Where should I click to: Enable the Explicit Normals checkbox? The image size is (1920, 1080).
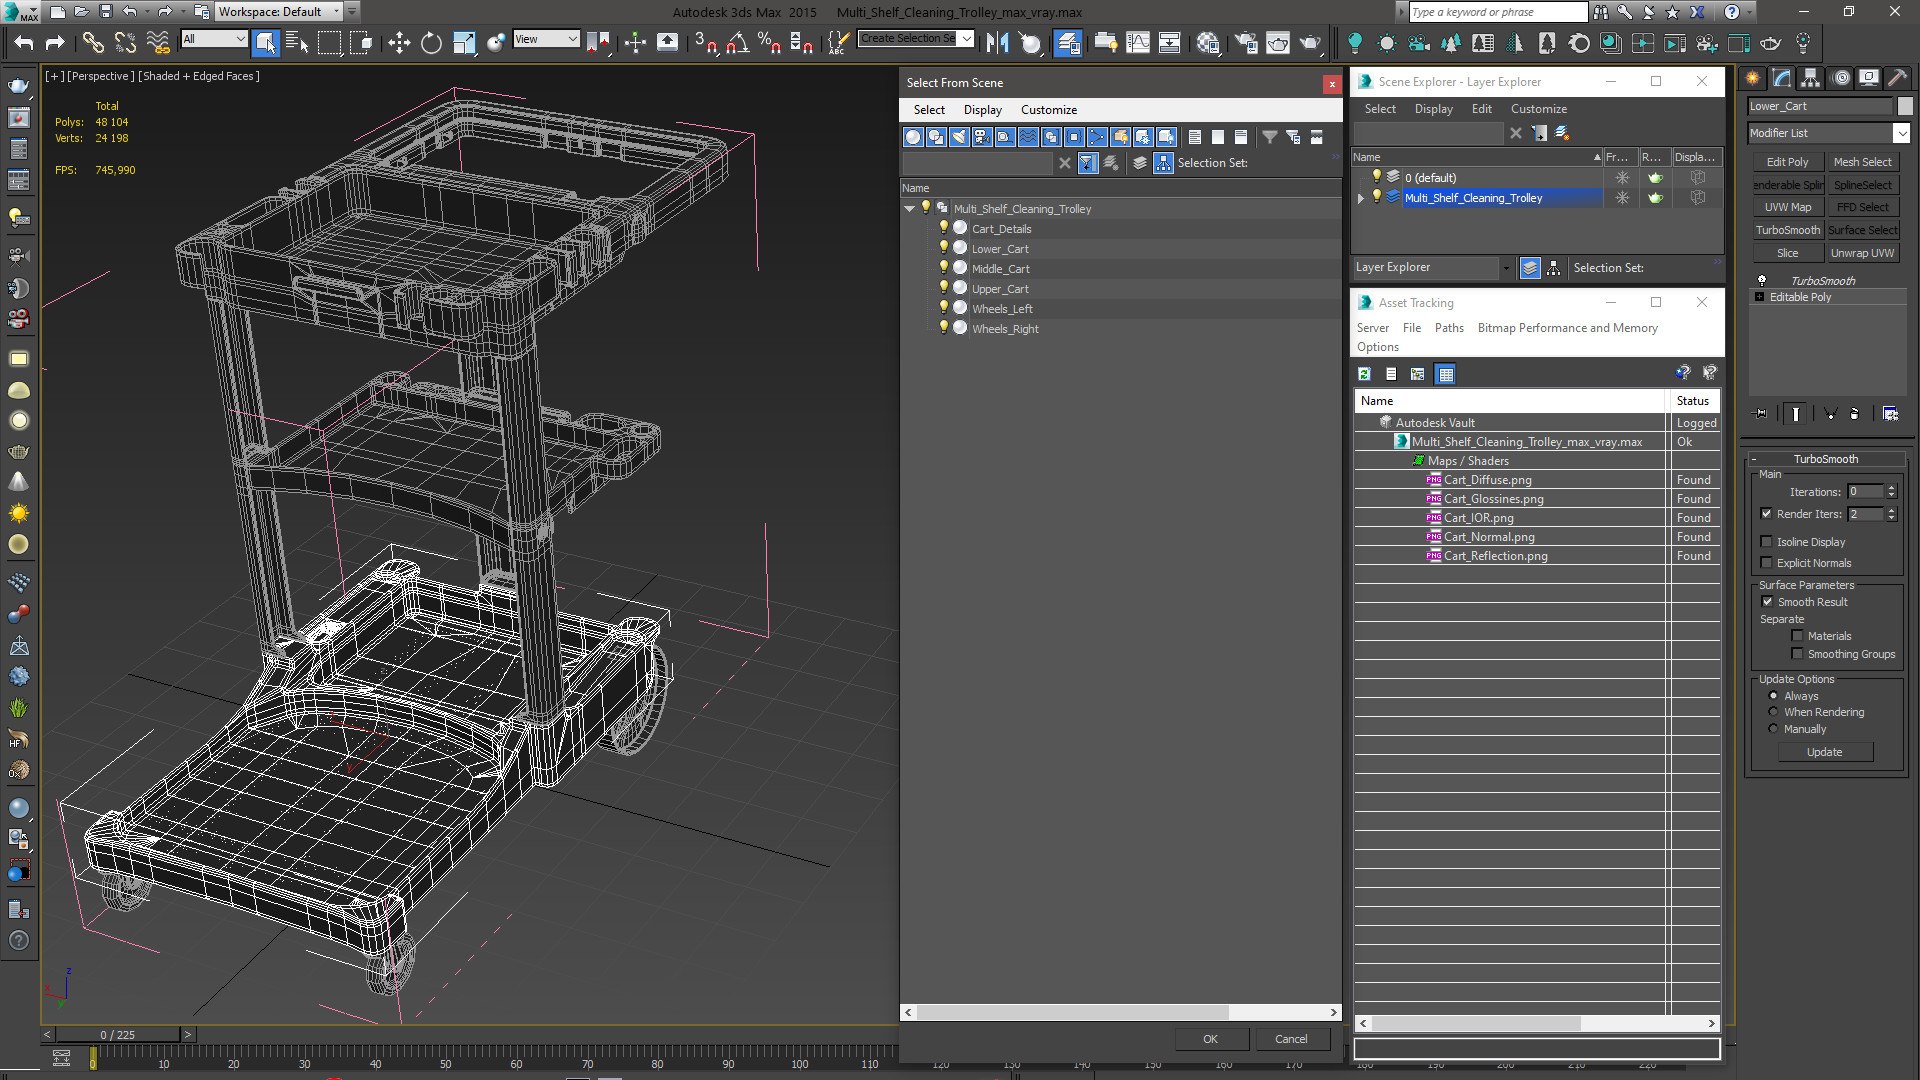click(1767, 563)
